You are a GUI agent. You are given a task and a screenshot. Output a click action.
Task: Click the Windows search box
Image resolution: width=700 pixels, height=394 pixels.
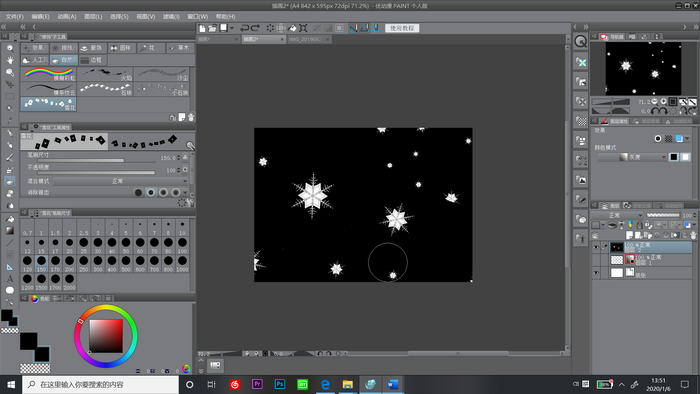pos(100,384)
